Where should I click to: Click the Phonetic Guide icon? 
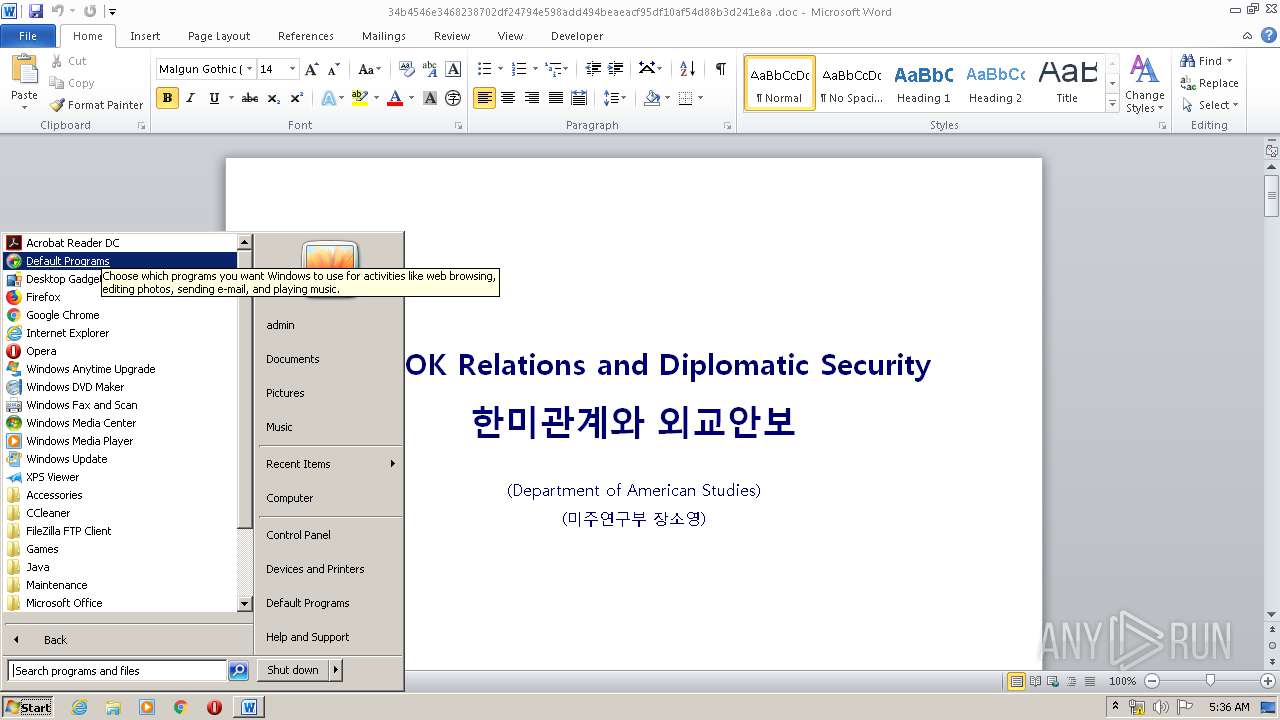click(430, 69)
